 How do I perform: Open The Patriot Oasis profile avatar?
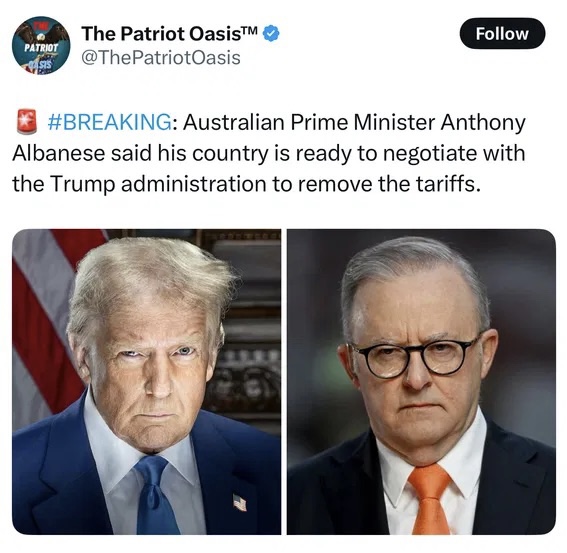41,45
